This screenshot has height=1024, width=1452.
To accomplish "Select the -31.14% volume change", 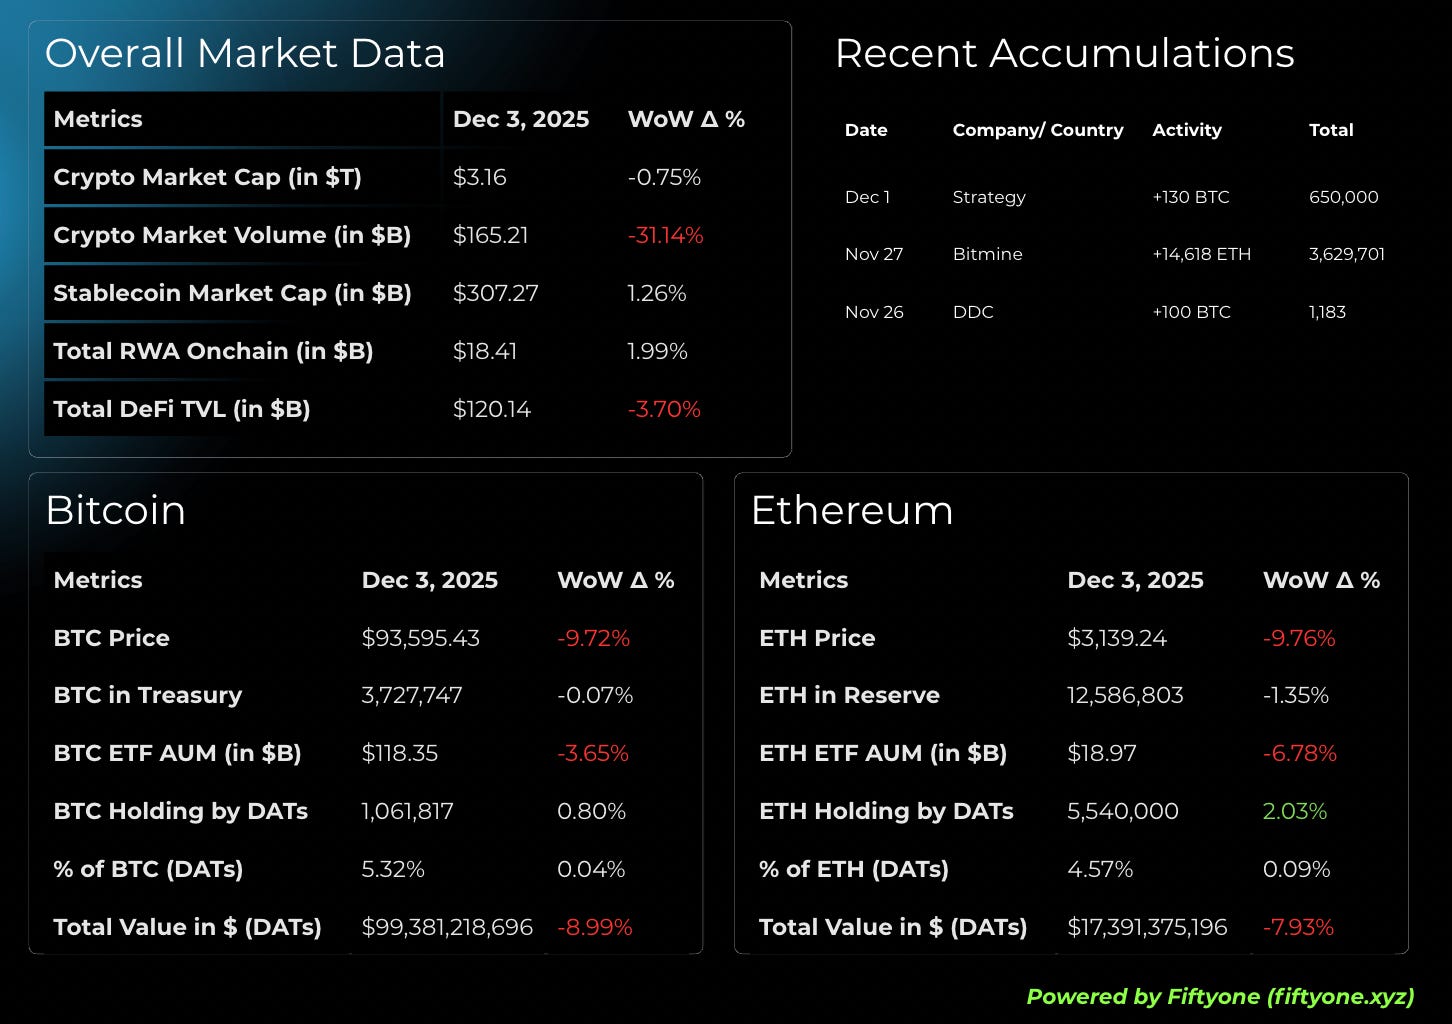I will coord(665,235).
